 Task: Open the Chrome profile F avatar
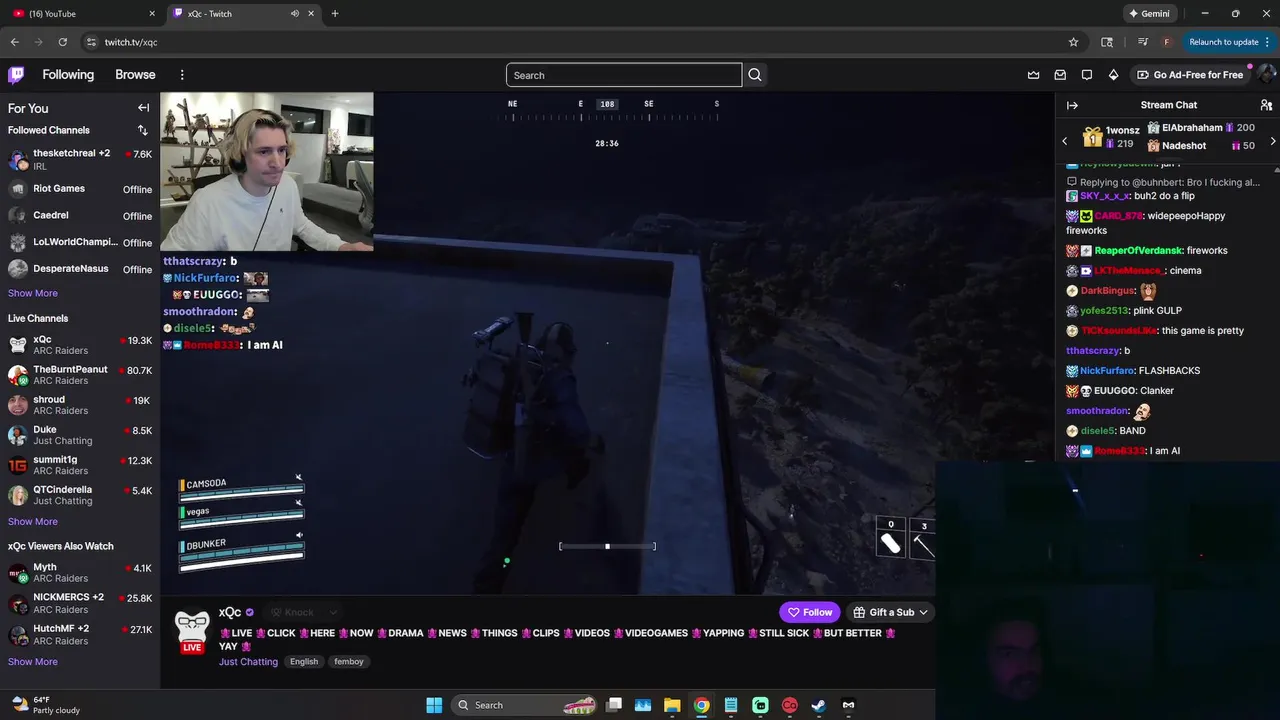click(1166, 42)
